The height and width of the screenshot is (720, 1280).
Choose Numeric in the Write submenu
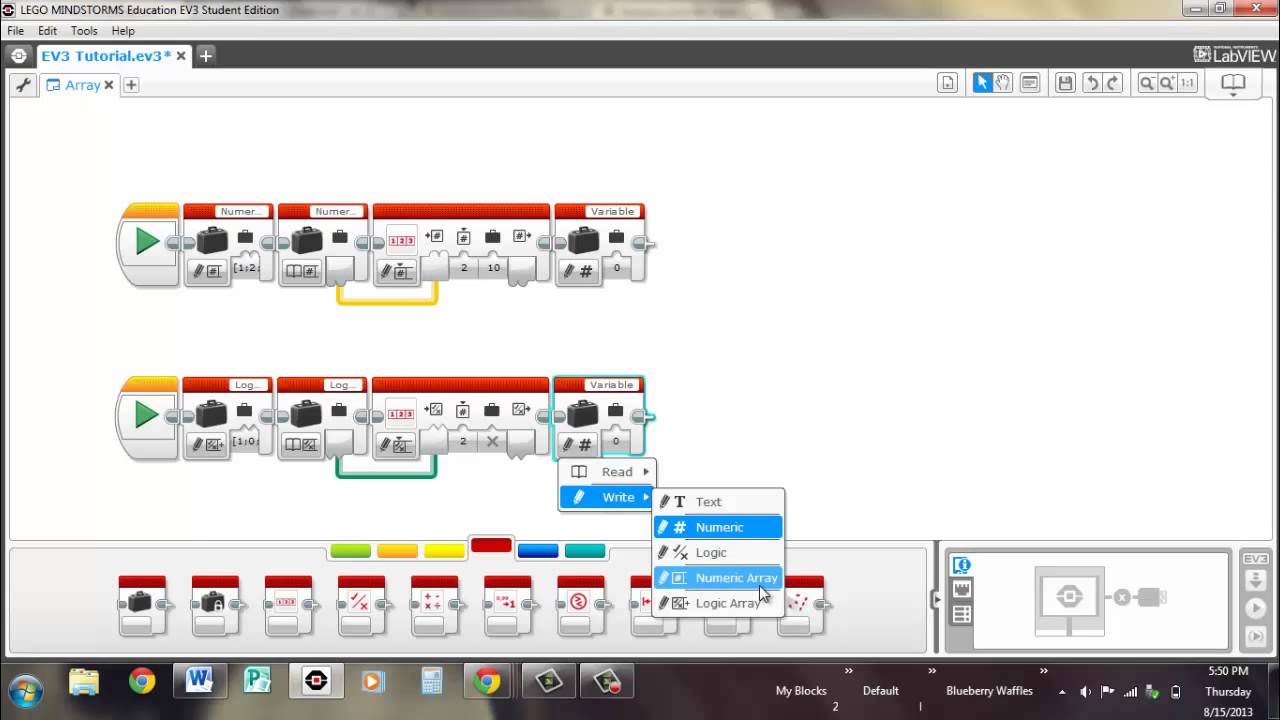pos(718,527)
